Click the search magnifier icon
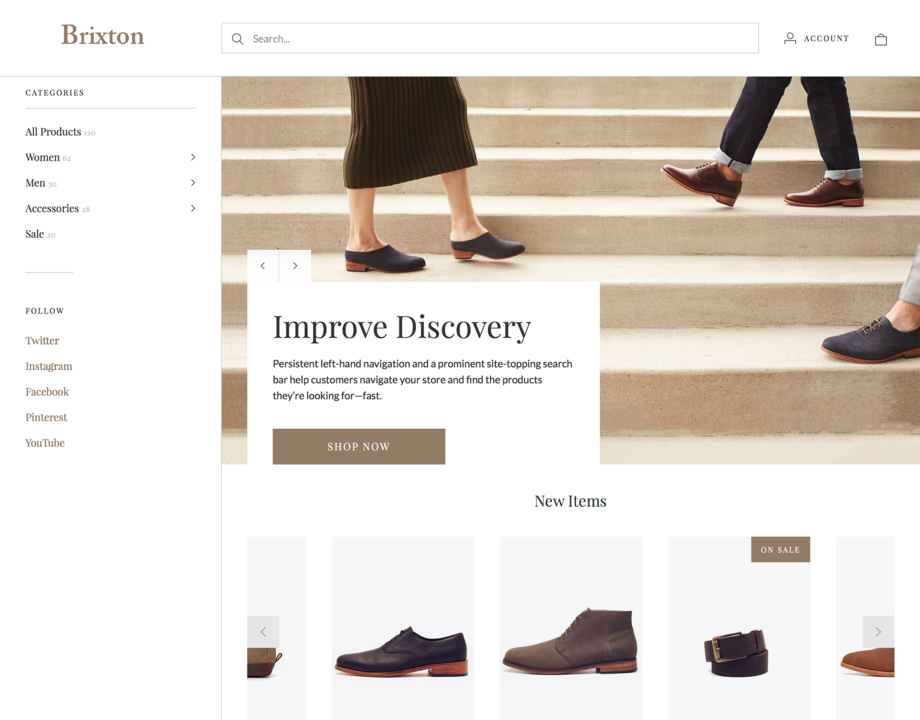 pos(237,39)
